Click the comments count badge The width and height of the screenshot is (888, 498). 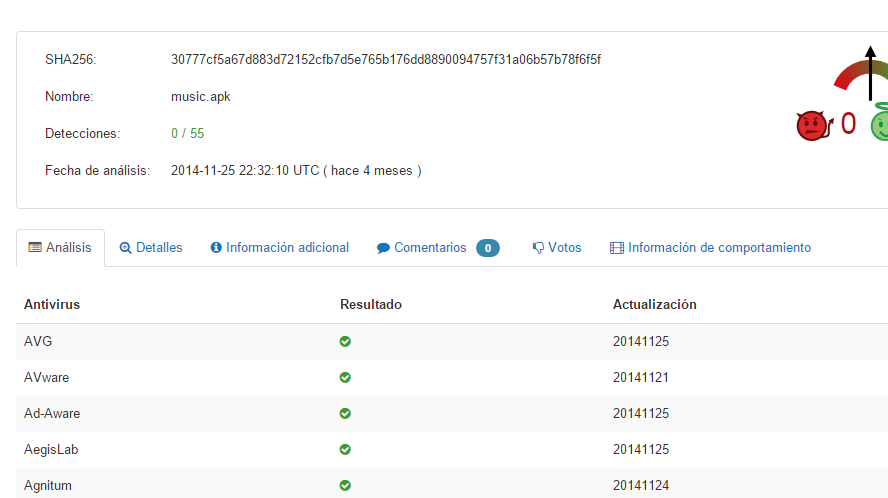[x=487, y=248]
